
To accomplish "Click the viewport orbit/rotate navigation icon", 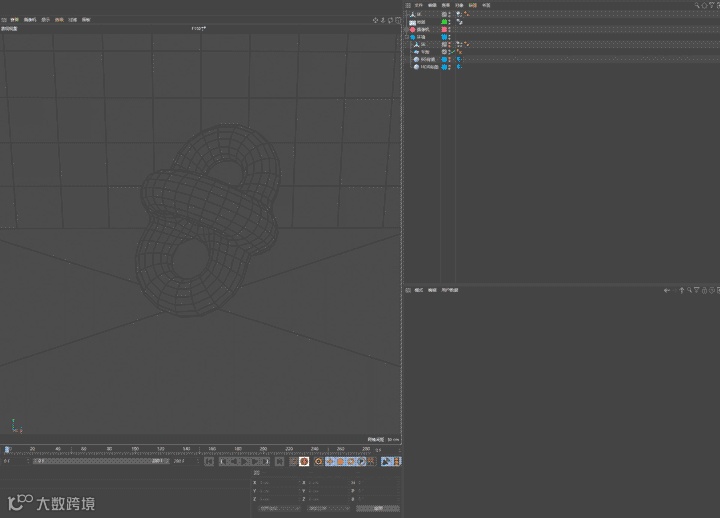I will tap(391, 20).
